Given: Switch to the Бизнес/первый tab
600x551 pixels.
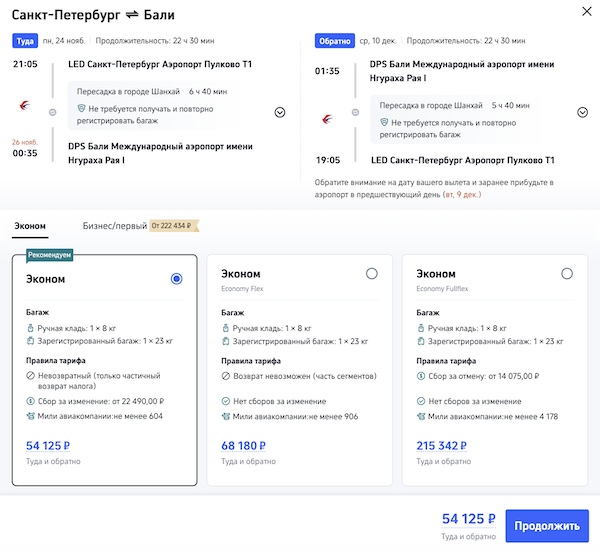Looking at the screenshot, I should pos(114,226).
